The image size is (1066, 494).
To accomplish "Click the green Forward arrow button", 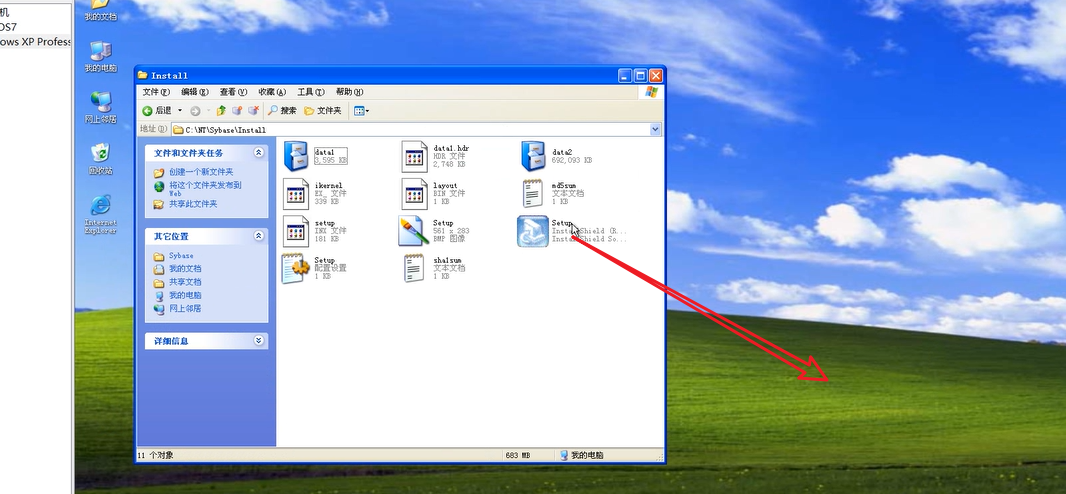I will click(195, 111).
